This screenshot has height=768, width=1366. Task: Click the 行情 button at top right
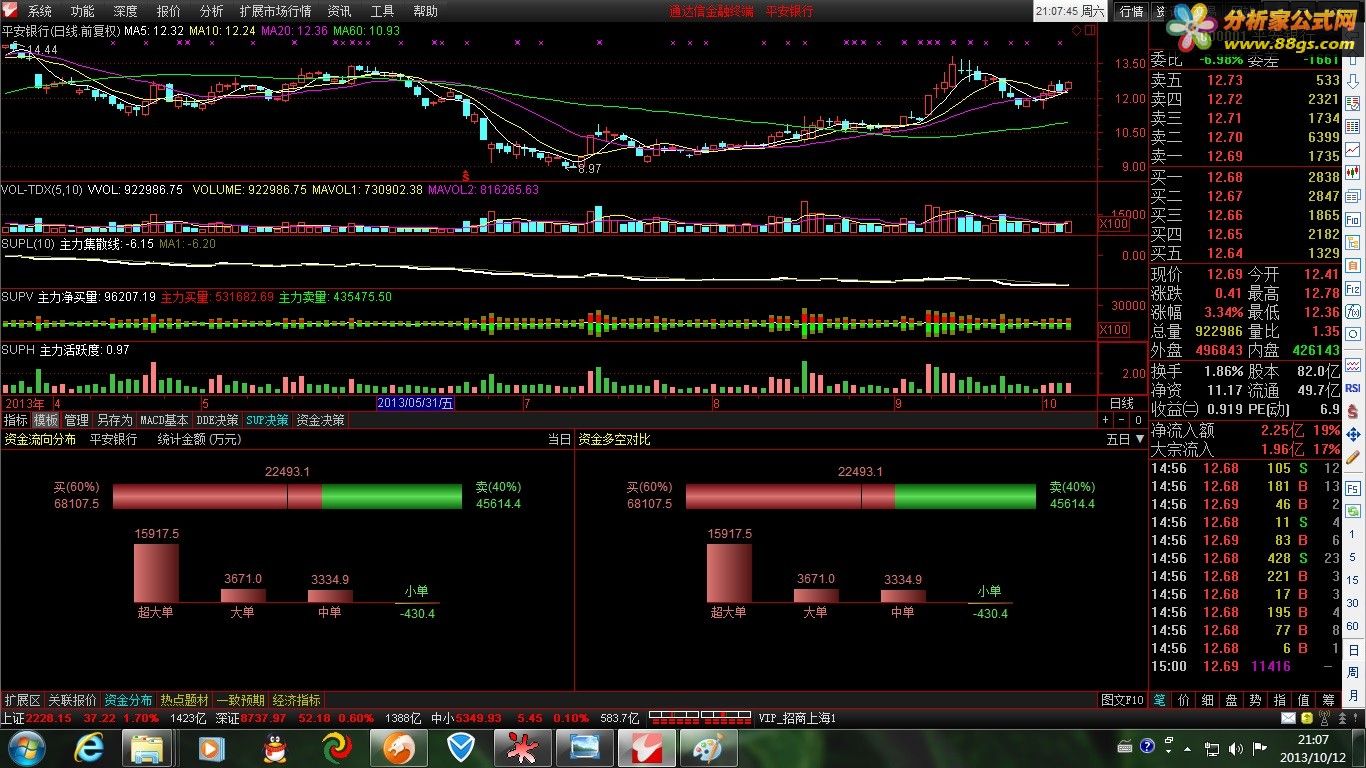(x=1131, y=11)
